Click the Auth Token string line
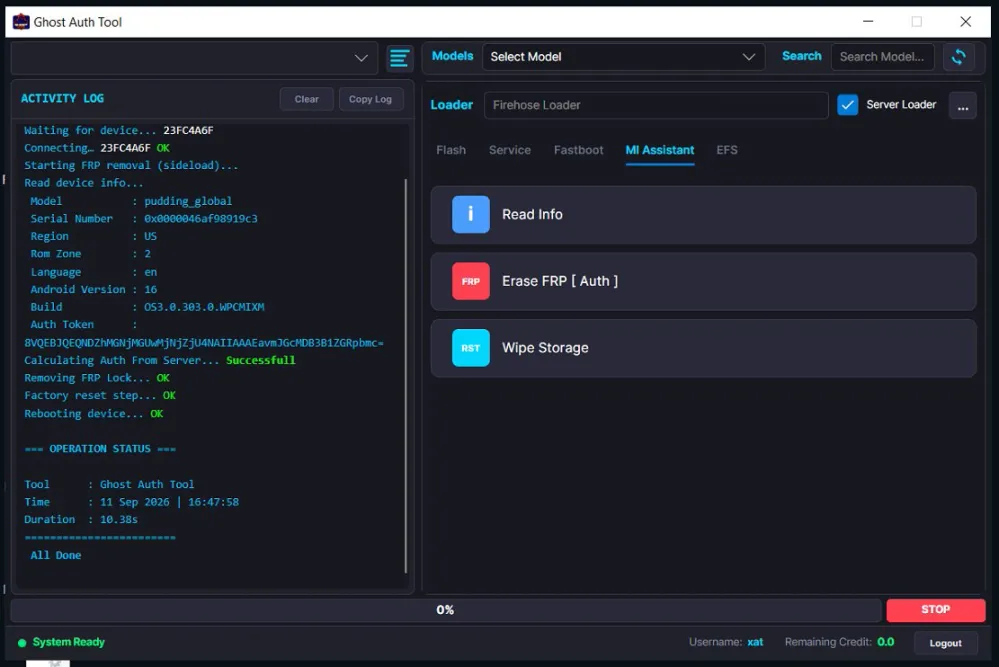This screenshot has width=999, height=667. (x=204, y=343)
